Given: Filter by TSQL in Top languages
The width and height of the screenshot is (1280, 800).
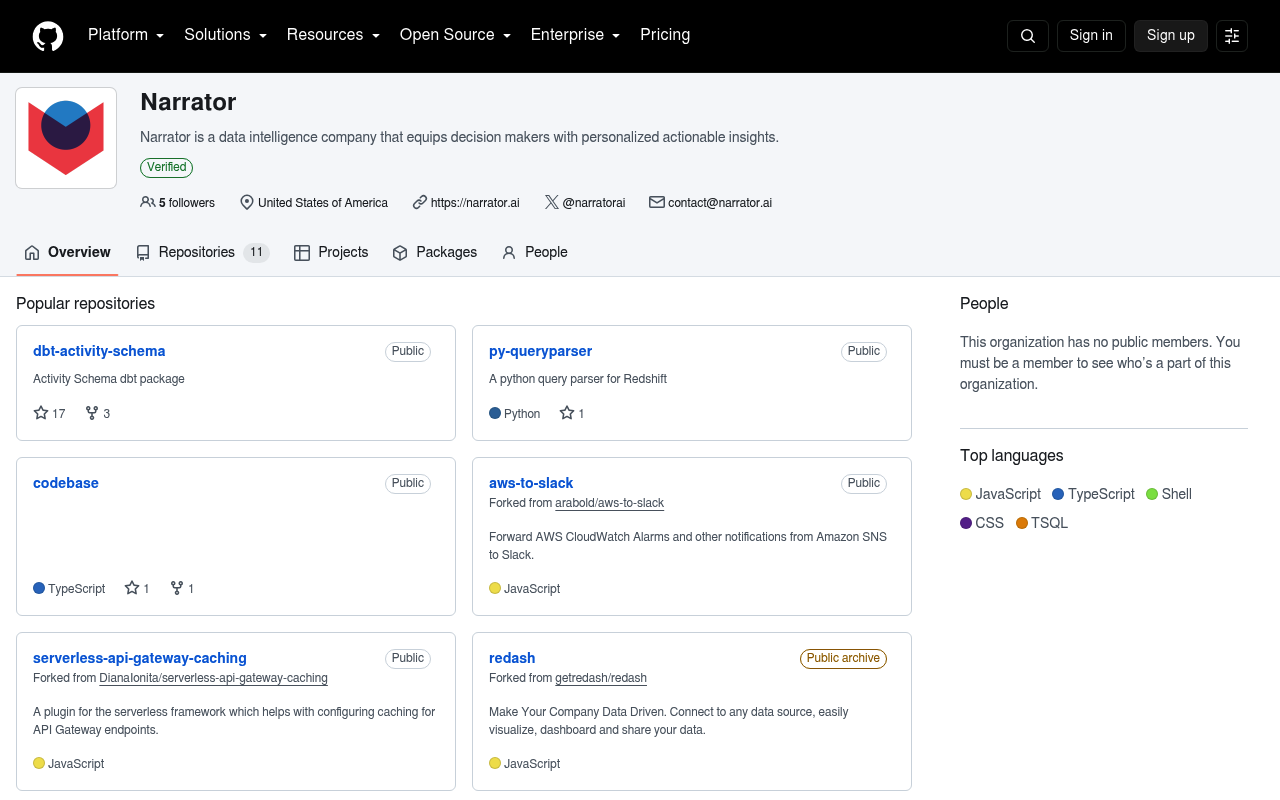Looking at the screenshot, I should (1042, 523).
